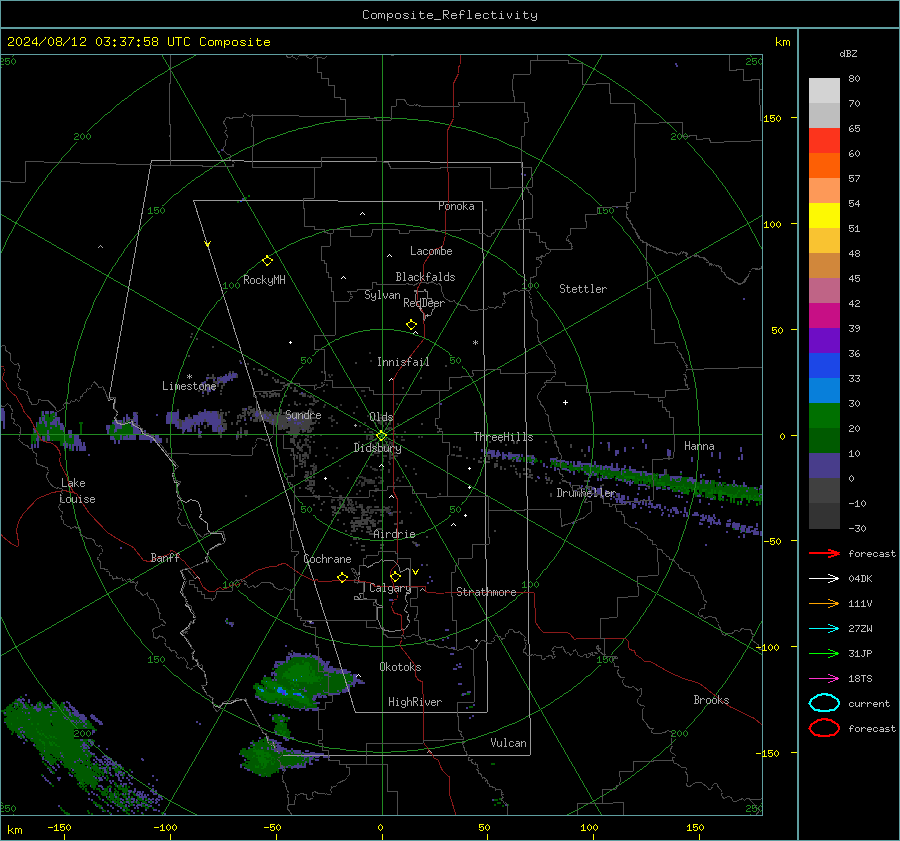The height and width of the screenshot is (841, 900).
Task: Click the yellow diamond radar-center marker near Olds
Action: (381, 436)
